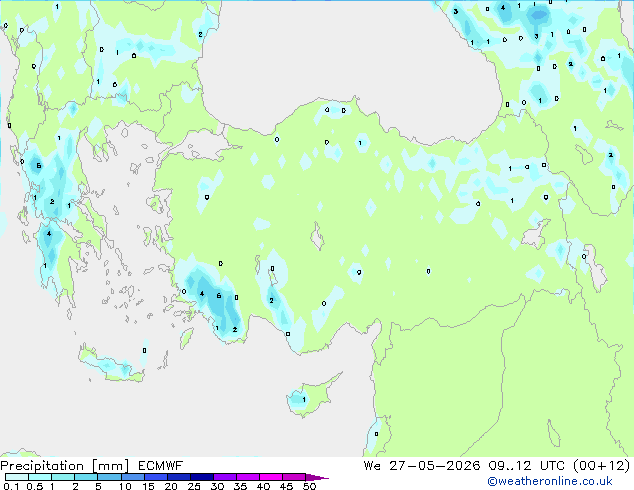
Task: Click the 'We 27-05-2026' date text
Action: pos(422,466)
